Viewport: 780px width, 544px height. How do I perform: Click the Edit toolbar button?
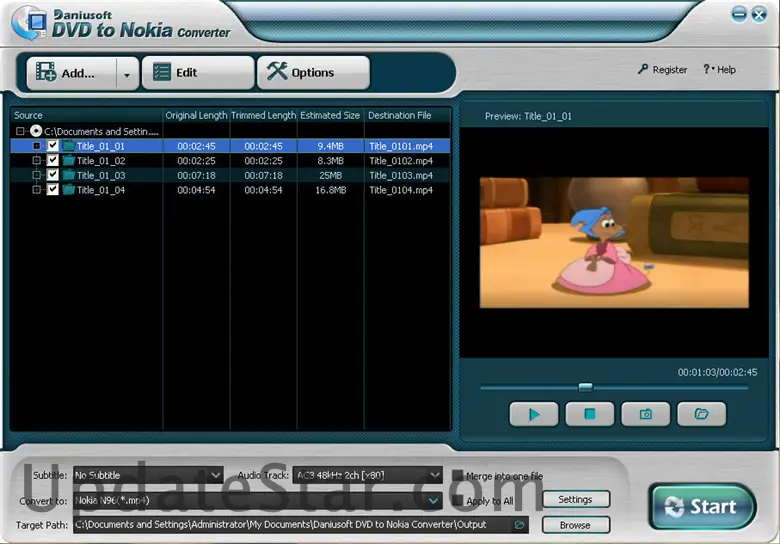tap(197, 73)
